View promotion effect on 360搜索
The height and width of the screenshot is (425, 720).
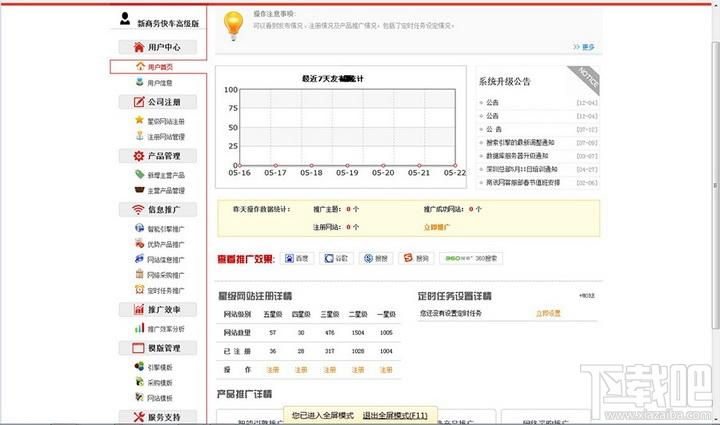pos(471,258)
